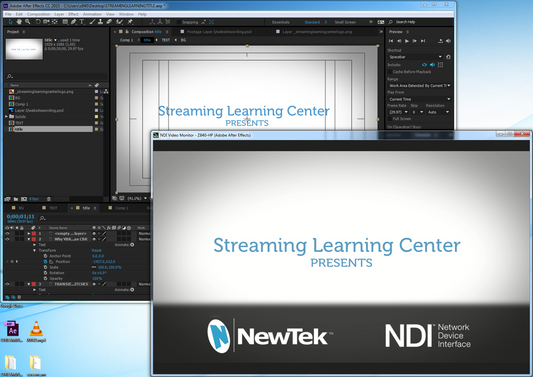Viewport: 533px width, 377px height.
Task: Open the File menu
Action: point(8,14)
